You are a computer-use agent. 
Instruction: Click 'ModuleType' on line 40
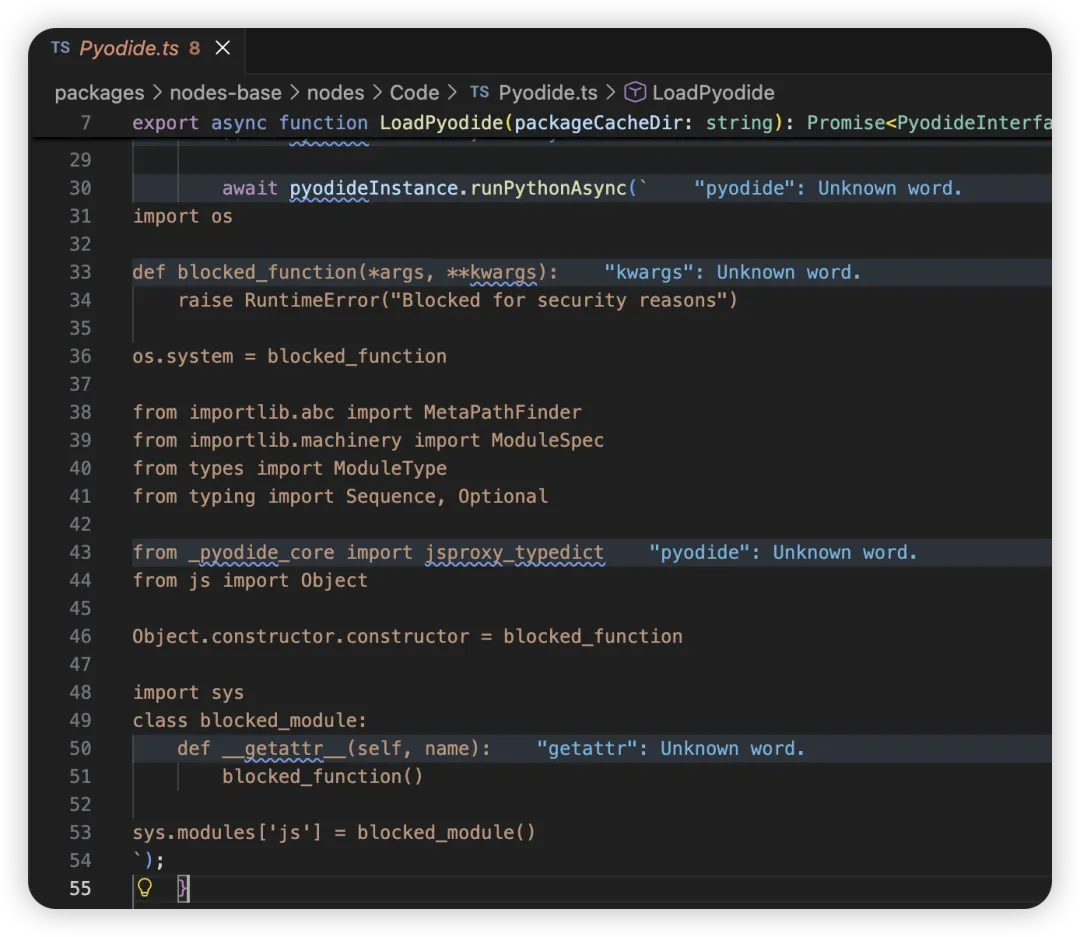pyautogui.click(x=391, y=468)
